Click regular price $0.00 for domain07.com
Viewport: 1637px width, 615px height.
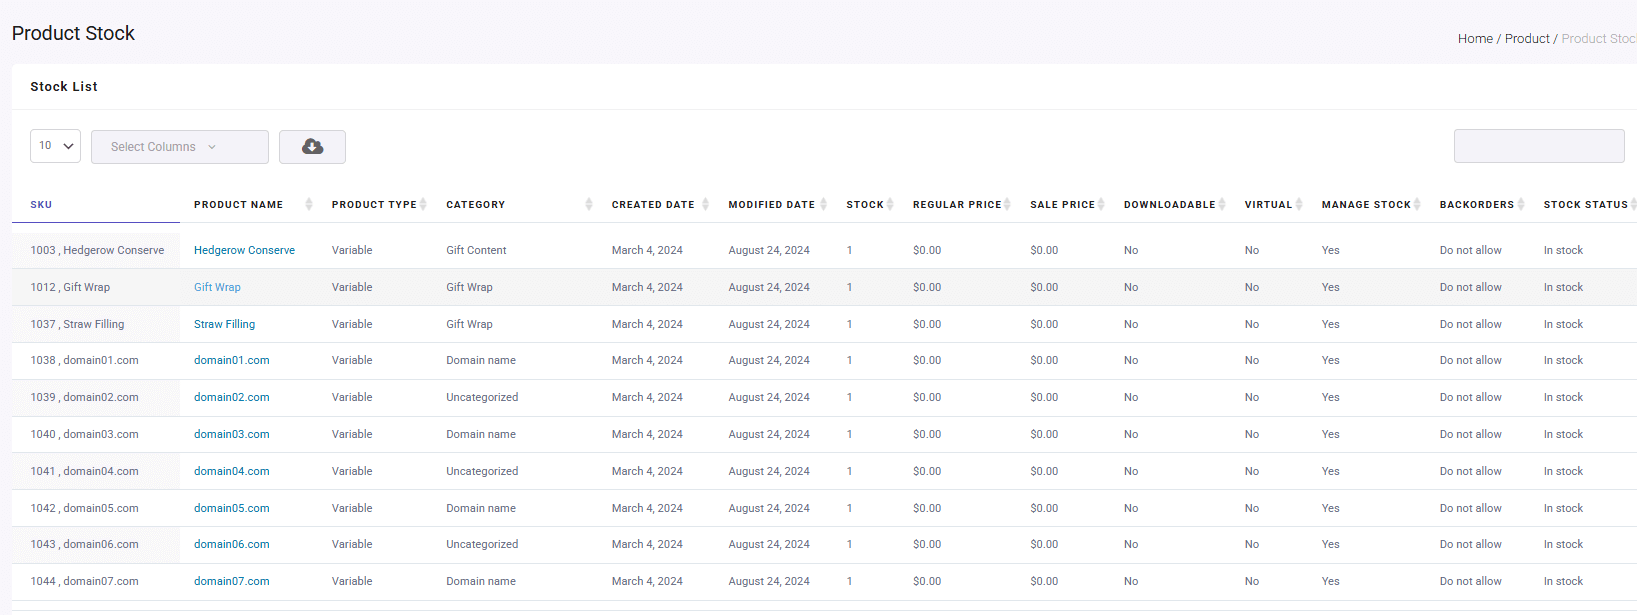click(926, 582)
